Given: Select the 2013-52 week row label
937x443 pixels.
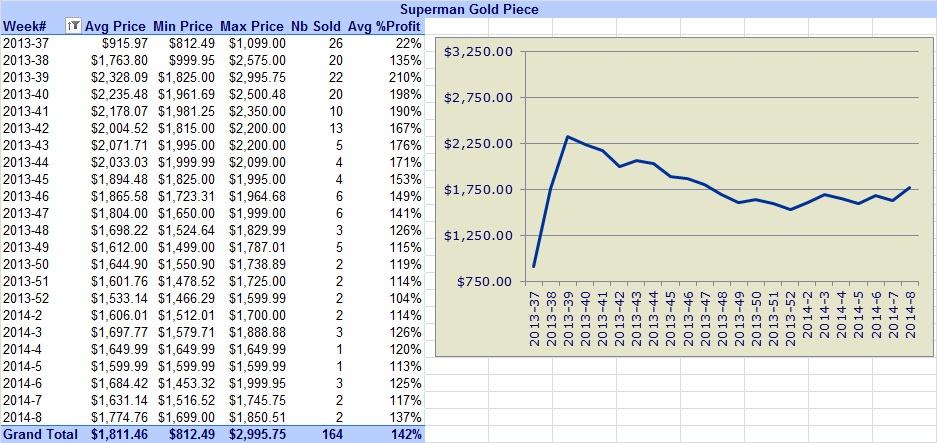Looking at the screenshot, I should pyautogui.click(x=24, y=298).
